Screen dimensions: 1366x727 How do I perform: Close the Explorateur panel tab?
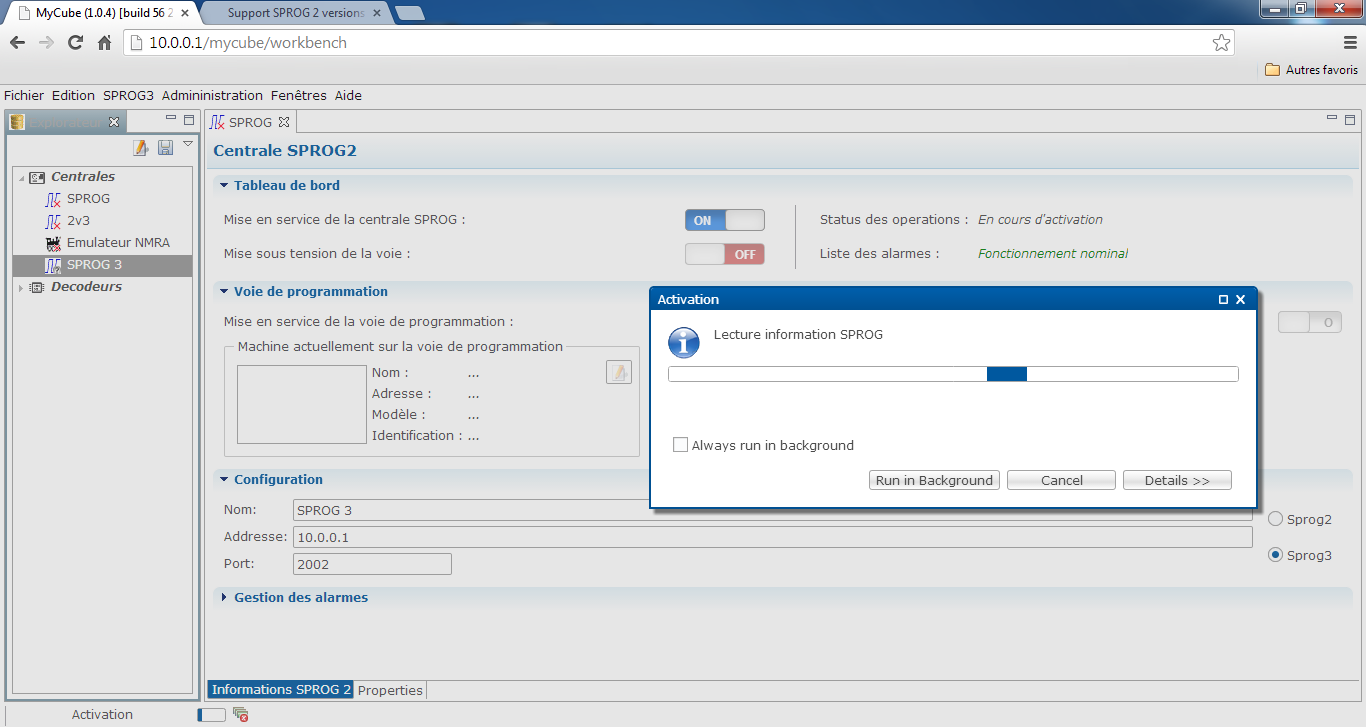click(114, 122)
